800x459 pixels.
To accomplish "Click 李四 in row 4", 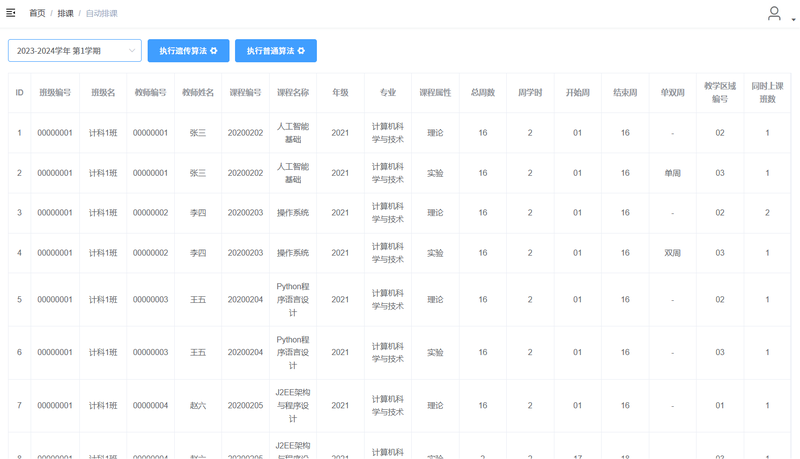I will coord(198,253).
